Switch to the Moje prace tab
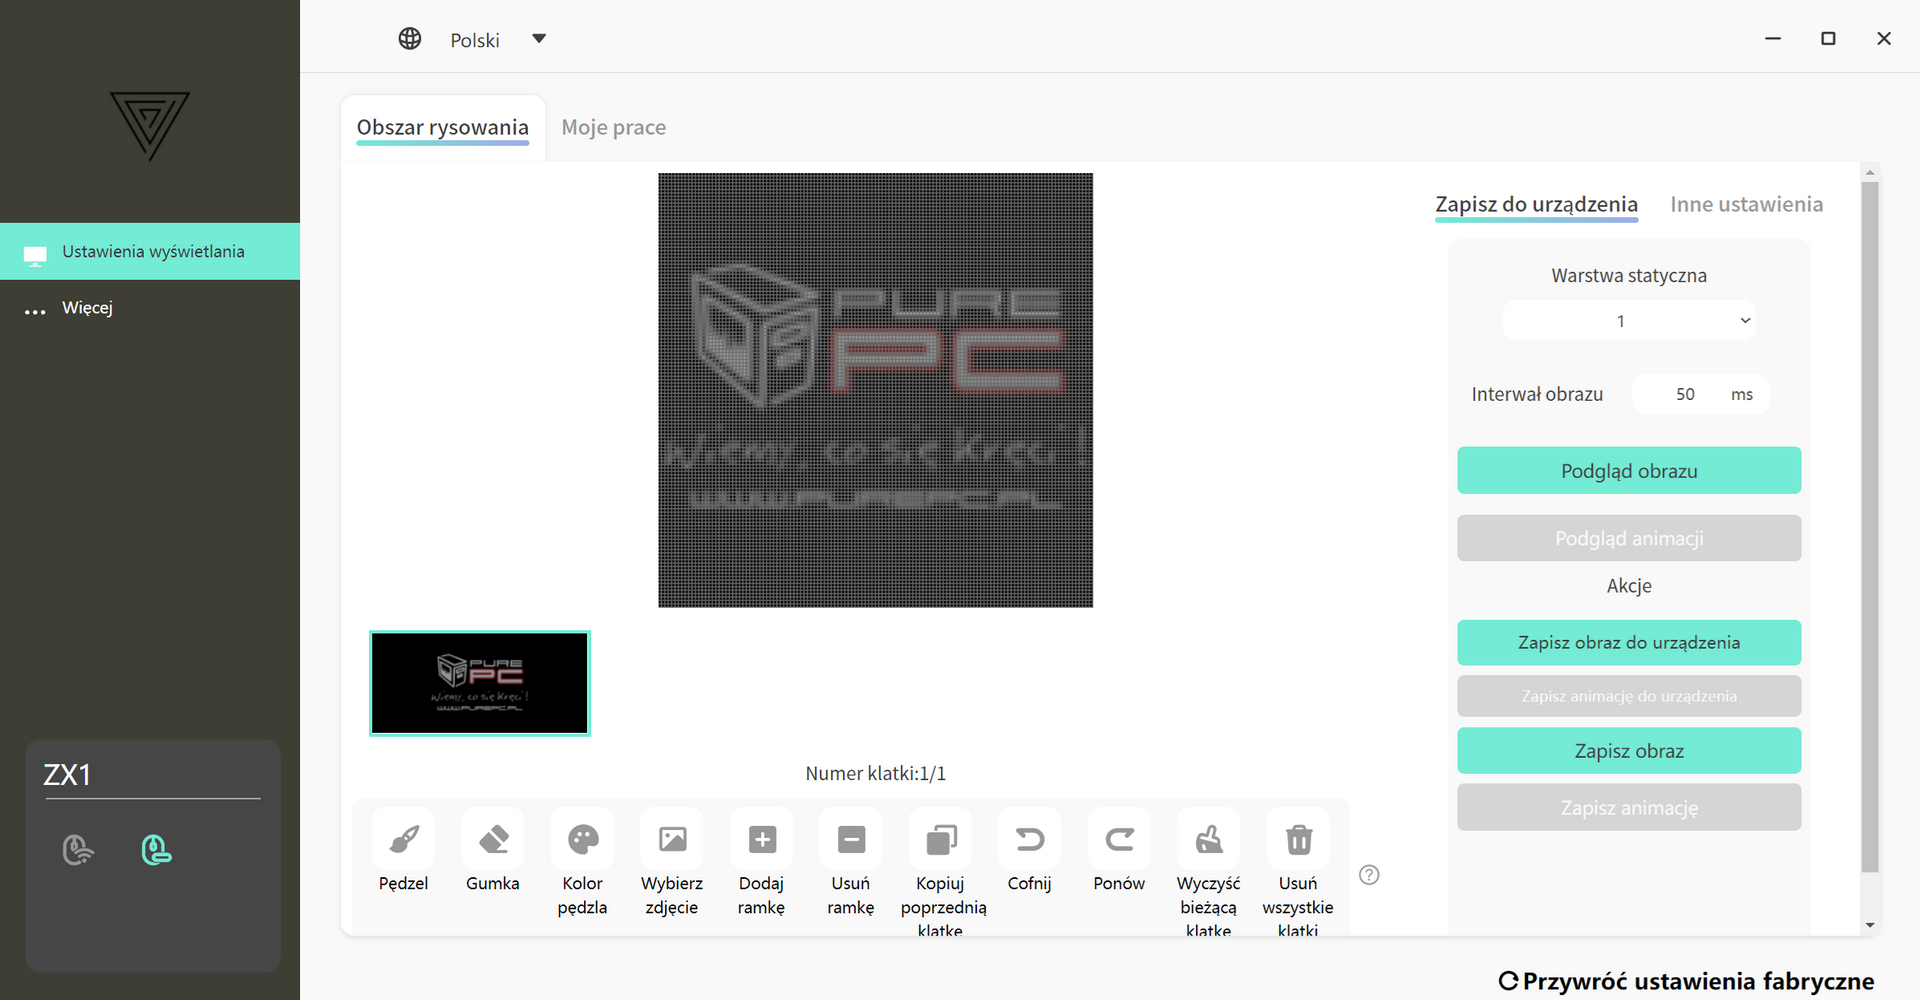This screenshot has width=1920, height=1000. 613,128
